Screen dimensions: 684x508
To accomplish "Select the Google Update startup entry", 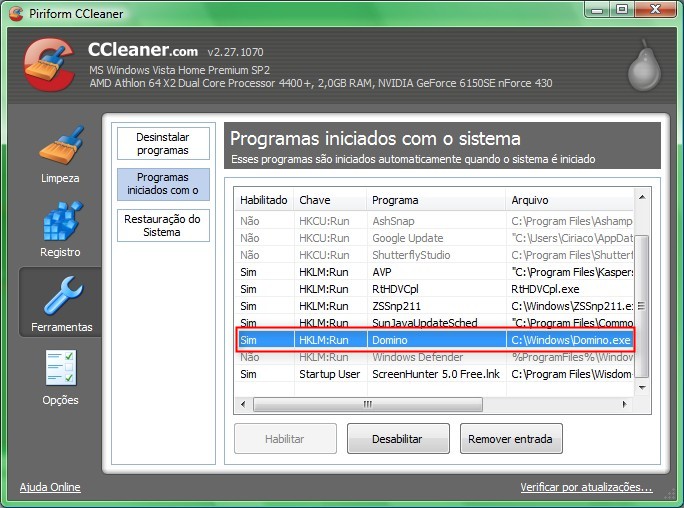I will (x=434, y=238).
